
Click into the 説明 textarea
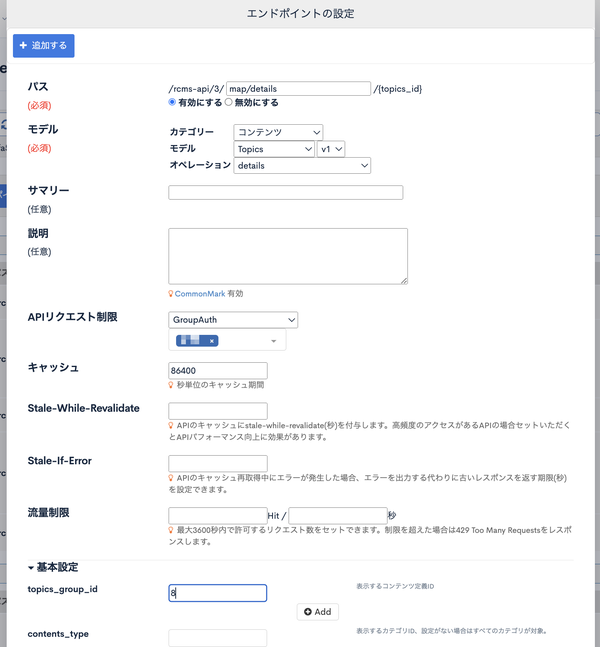[x=288, y=256]
